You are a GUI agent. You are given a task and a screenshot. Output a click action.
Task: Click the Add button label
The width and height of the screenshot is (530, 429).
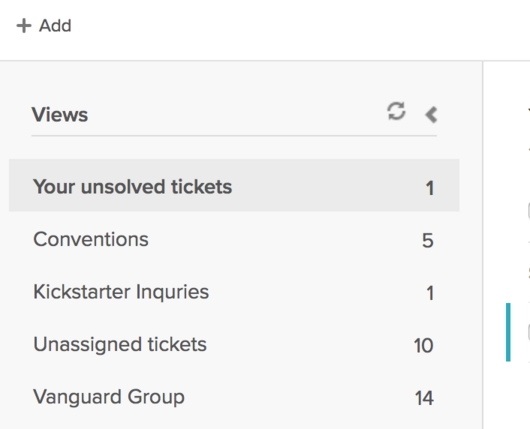(55, 26)
